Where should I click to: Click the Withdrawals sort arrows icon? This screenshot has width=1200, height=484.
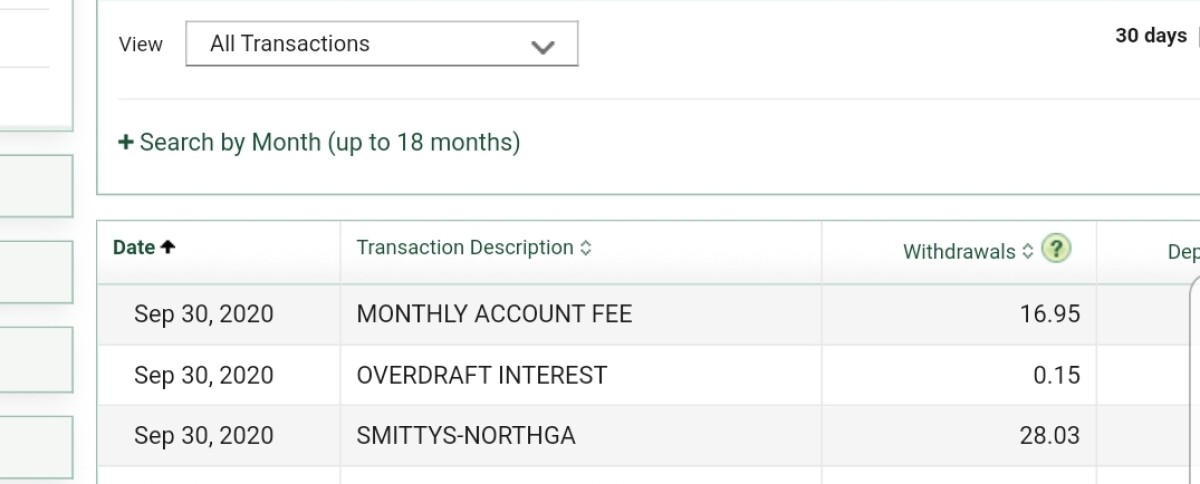click(x=1027, y=252)
